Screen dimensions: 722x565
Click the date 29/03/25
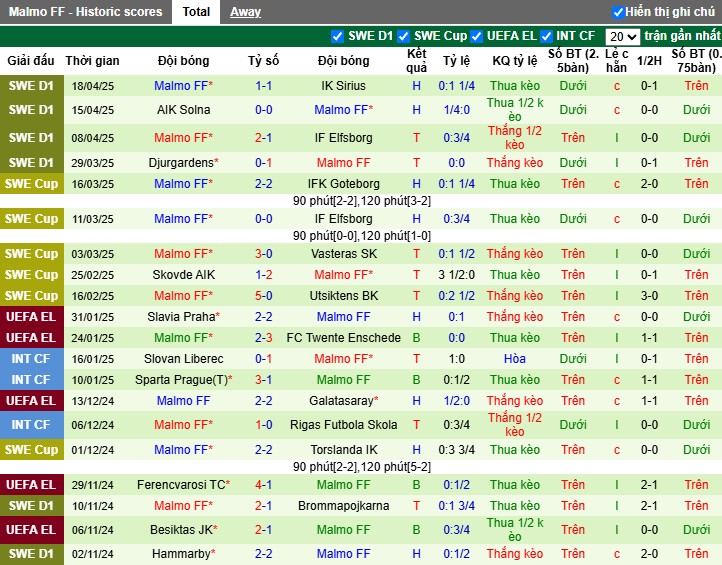point(93,163)
